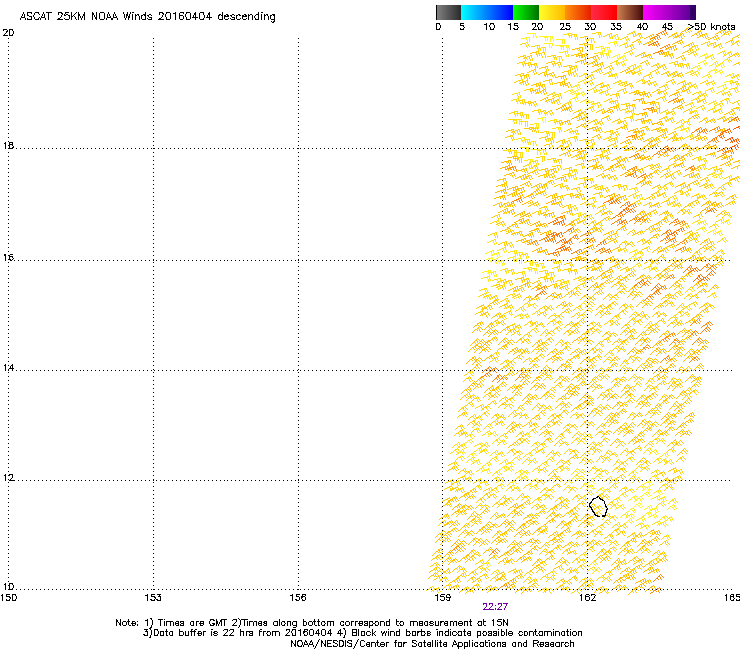The width and height of the screenshot is (740, 650).
Task: Click the latitude label '10'
Action: point(8,587)
